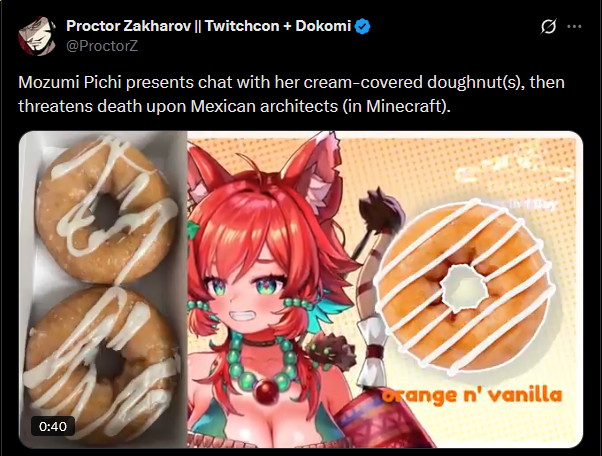602x456 pixels.
Task: Play the doughnut video in the tweet
Action: pyautogui.click(x=301, y=289)
